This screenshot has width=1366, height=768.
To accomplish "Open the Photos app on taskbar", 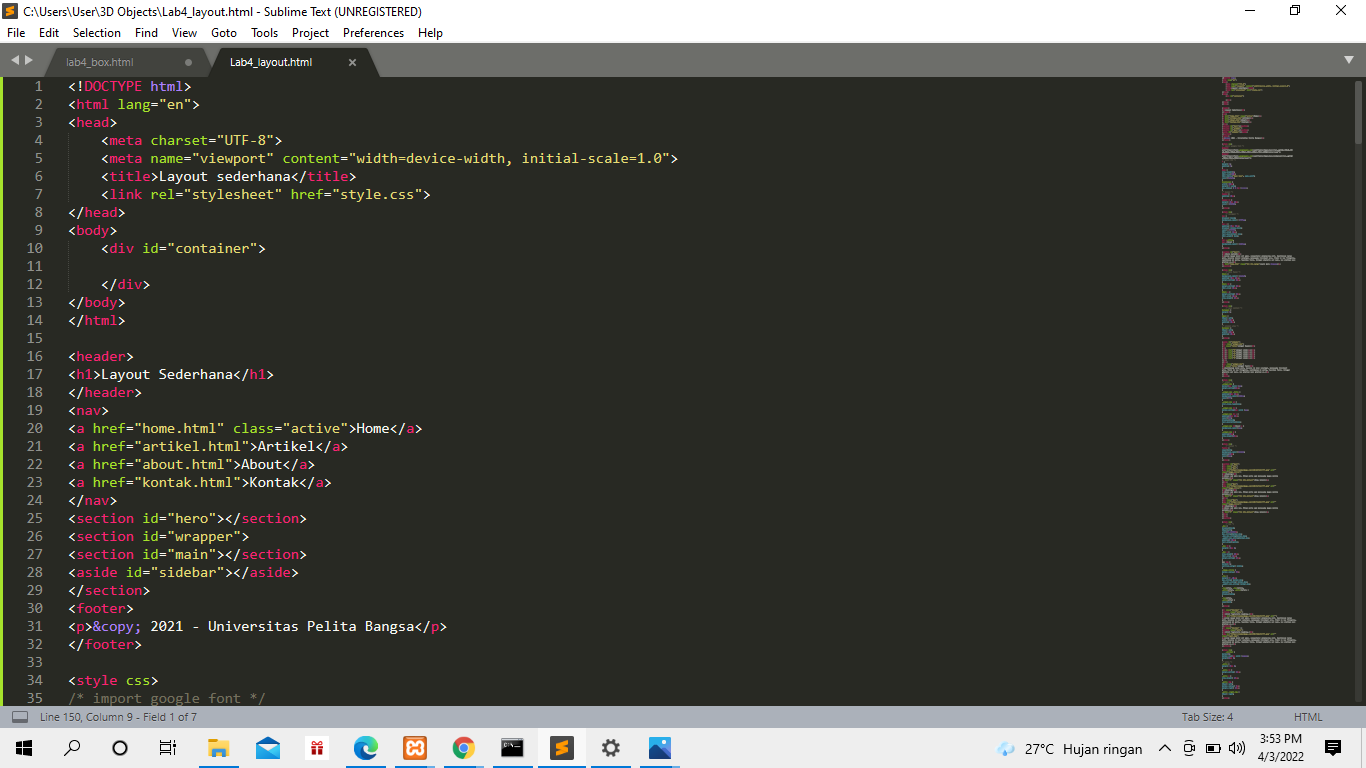I will click(660, 748).
